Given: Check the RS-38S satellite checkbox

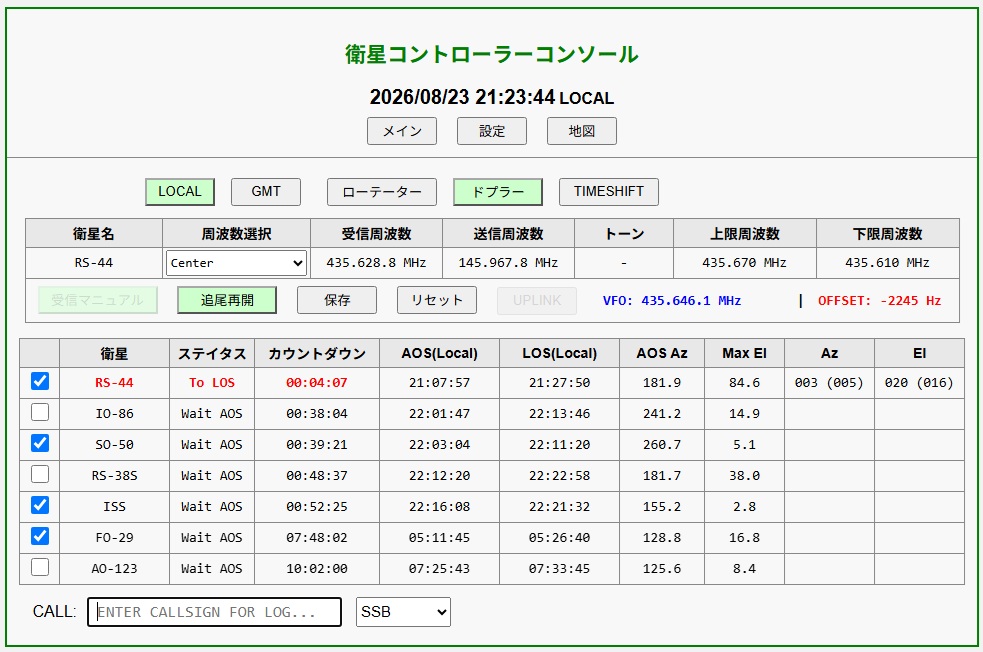Looking at the screenshot, I should (x=40, y=475).
